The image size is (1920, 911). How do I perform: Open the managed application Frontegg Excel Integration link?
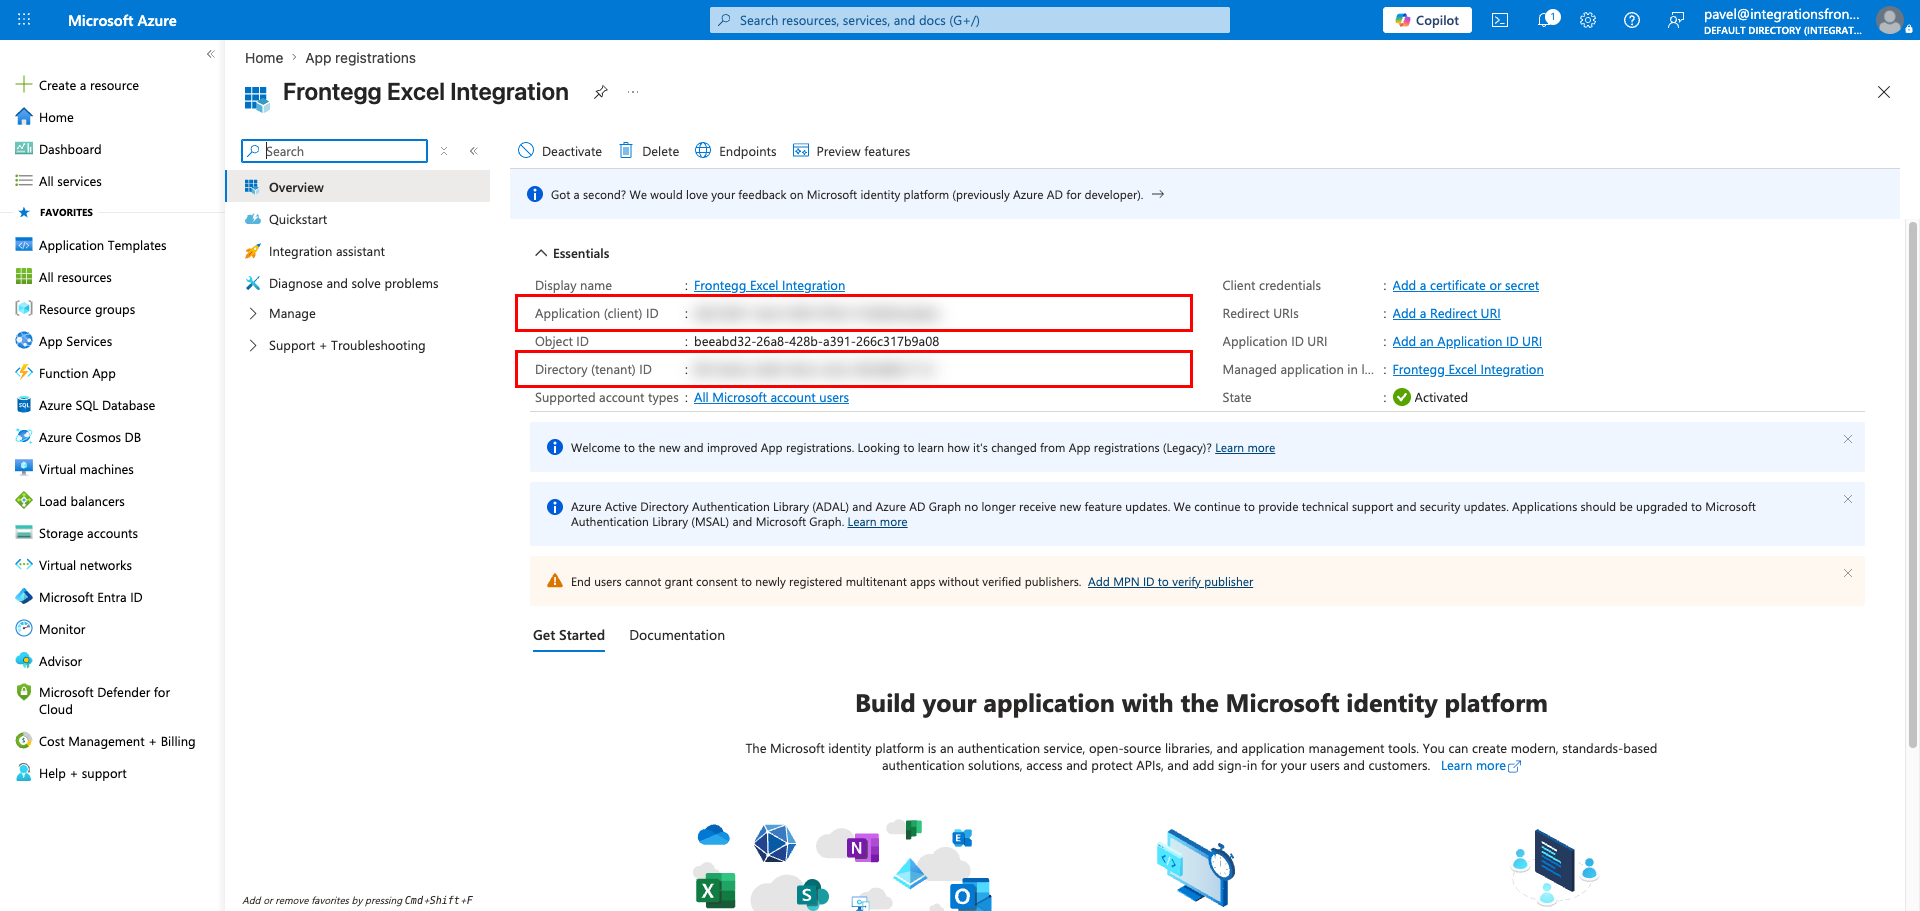coord(1468,369)
